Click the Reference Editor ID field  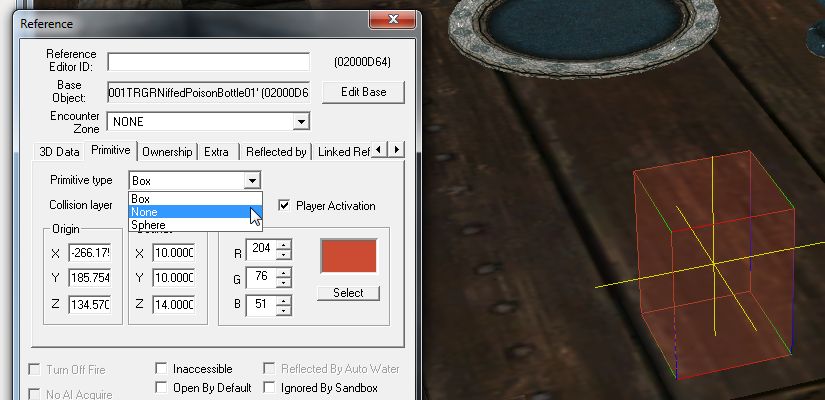pos(208,62)
